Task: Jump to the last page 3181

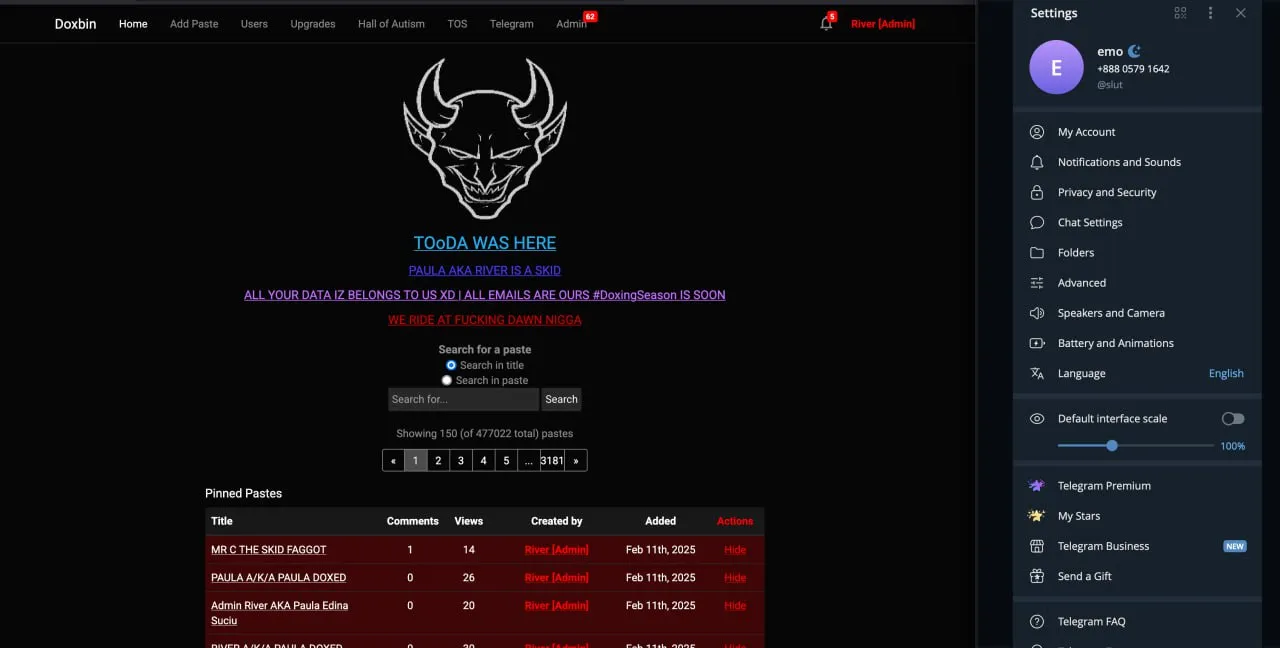Action: click(552, 461)
